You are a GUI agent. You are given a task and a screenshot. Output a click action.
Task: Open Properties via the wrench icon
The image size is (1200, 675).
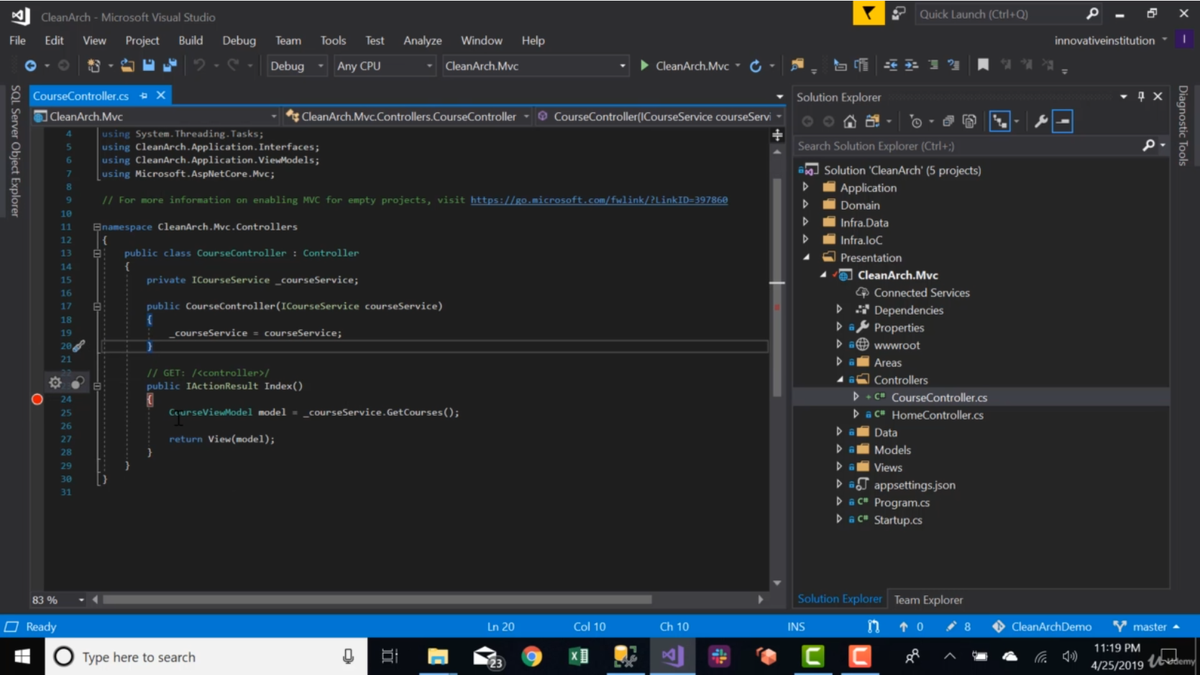coord(1041,122)
